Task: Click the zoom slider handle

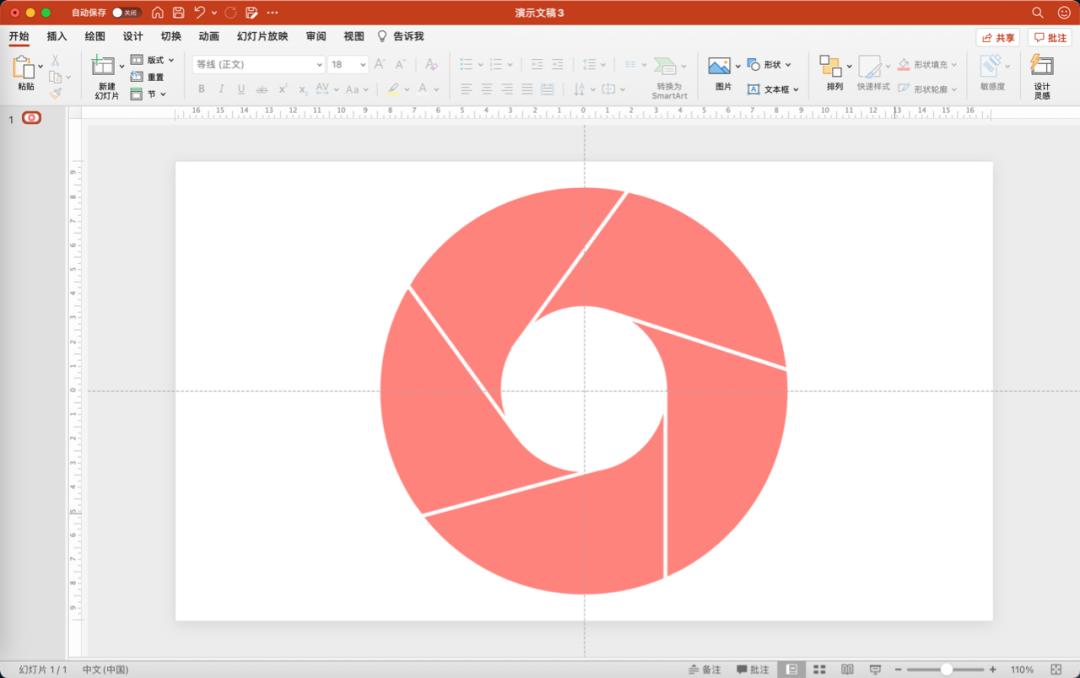Action: tap(946, 669)
